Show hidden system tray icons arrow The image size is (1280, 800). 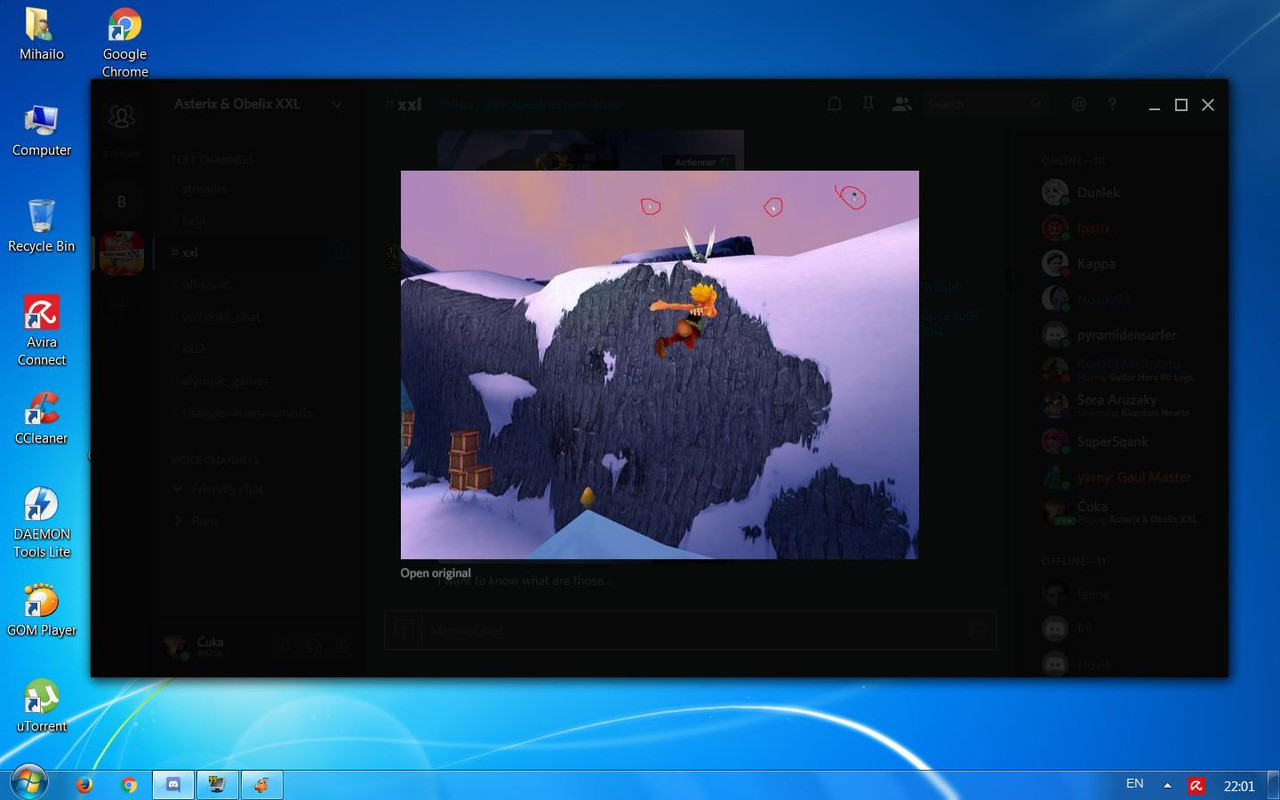(1167, 785)
